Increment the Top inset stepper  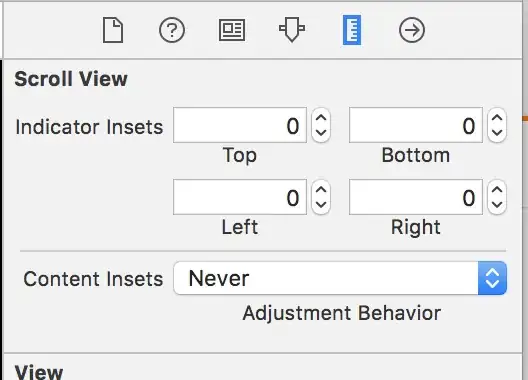[x=321, y=117]
